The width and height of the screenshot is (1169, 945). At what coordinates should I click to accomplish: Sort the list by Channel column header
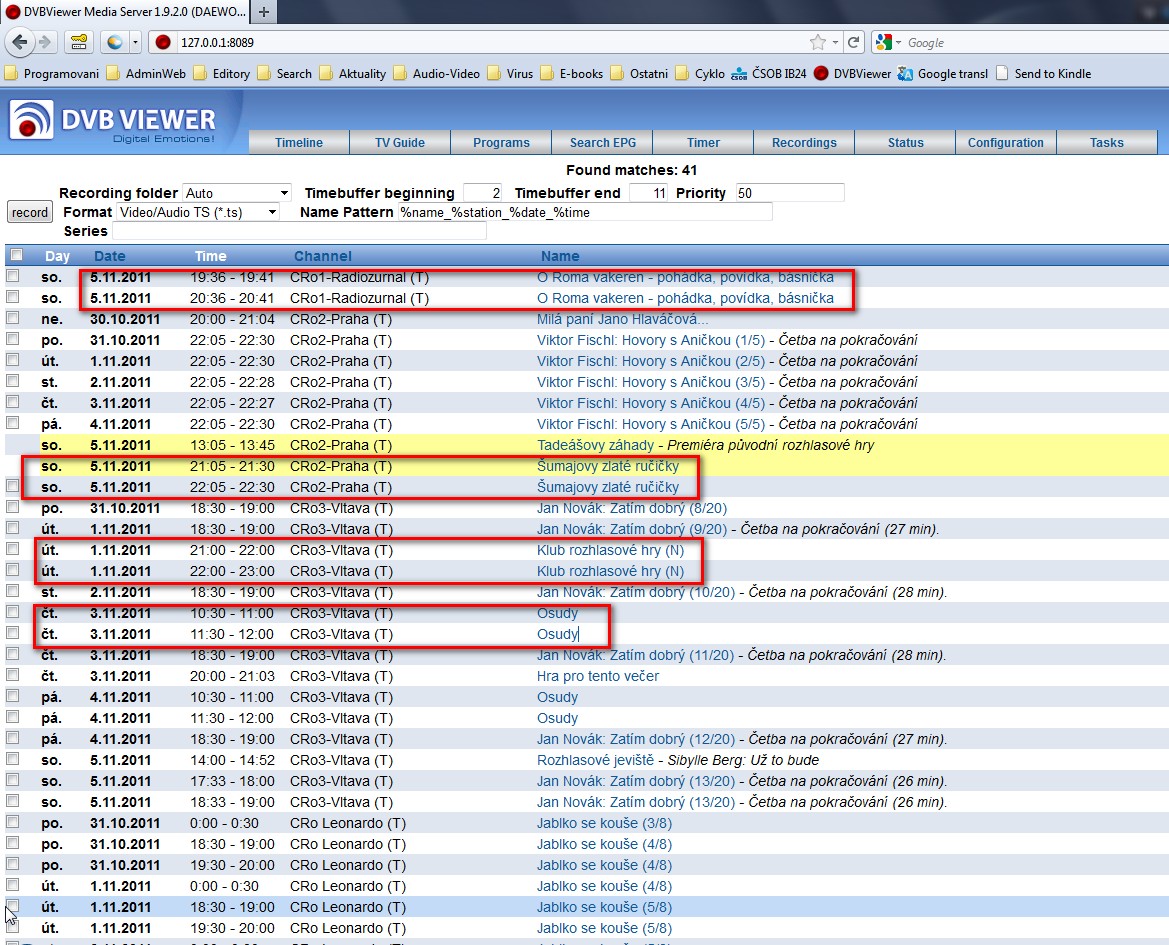(x=322, y=256)
